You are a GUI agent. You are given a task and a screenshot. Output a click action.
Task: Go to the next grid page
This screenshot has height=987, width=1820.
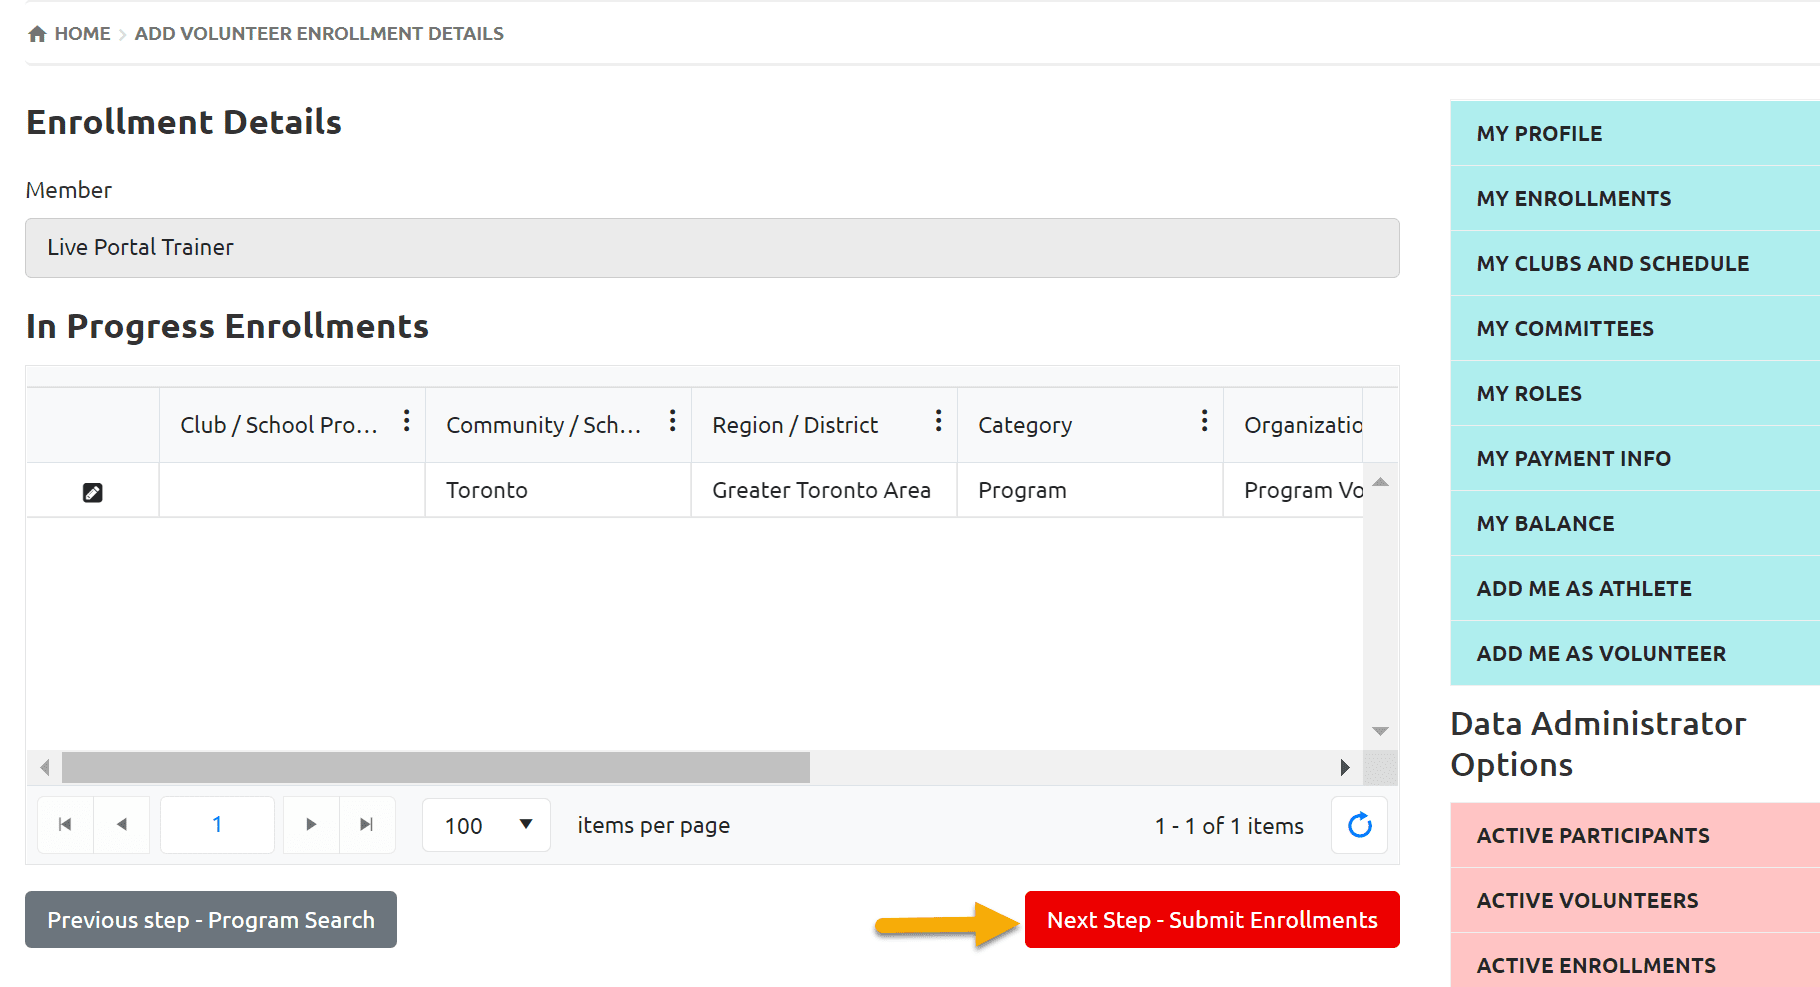311,825
